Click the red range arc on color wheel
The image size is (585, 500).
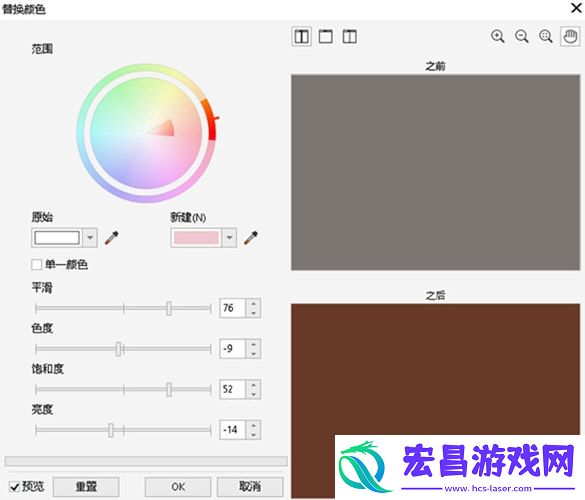tap(210, 119)
